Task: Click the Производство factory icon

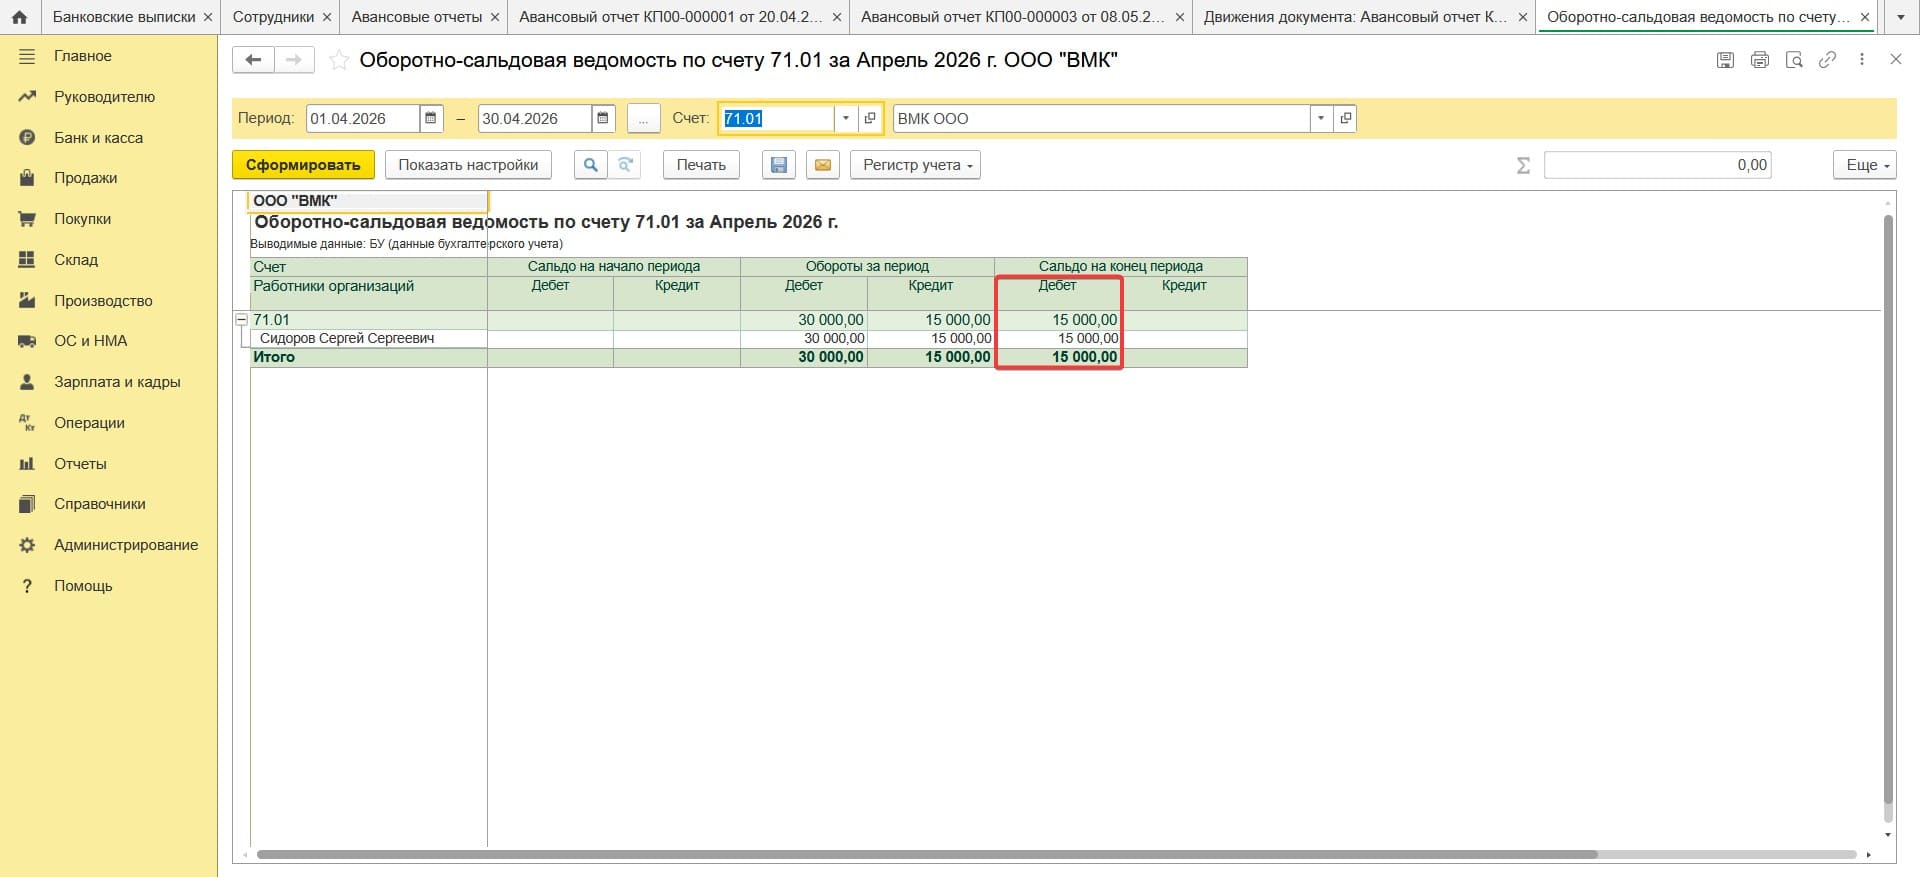Action: (x=27, y=300)
